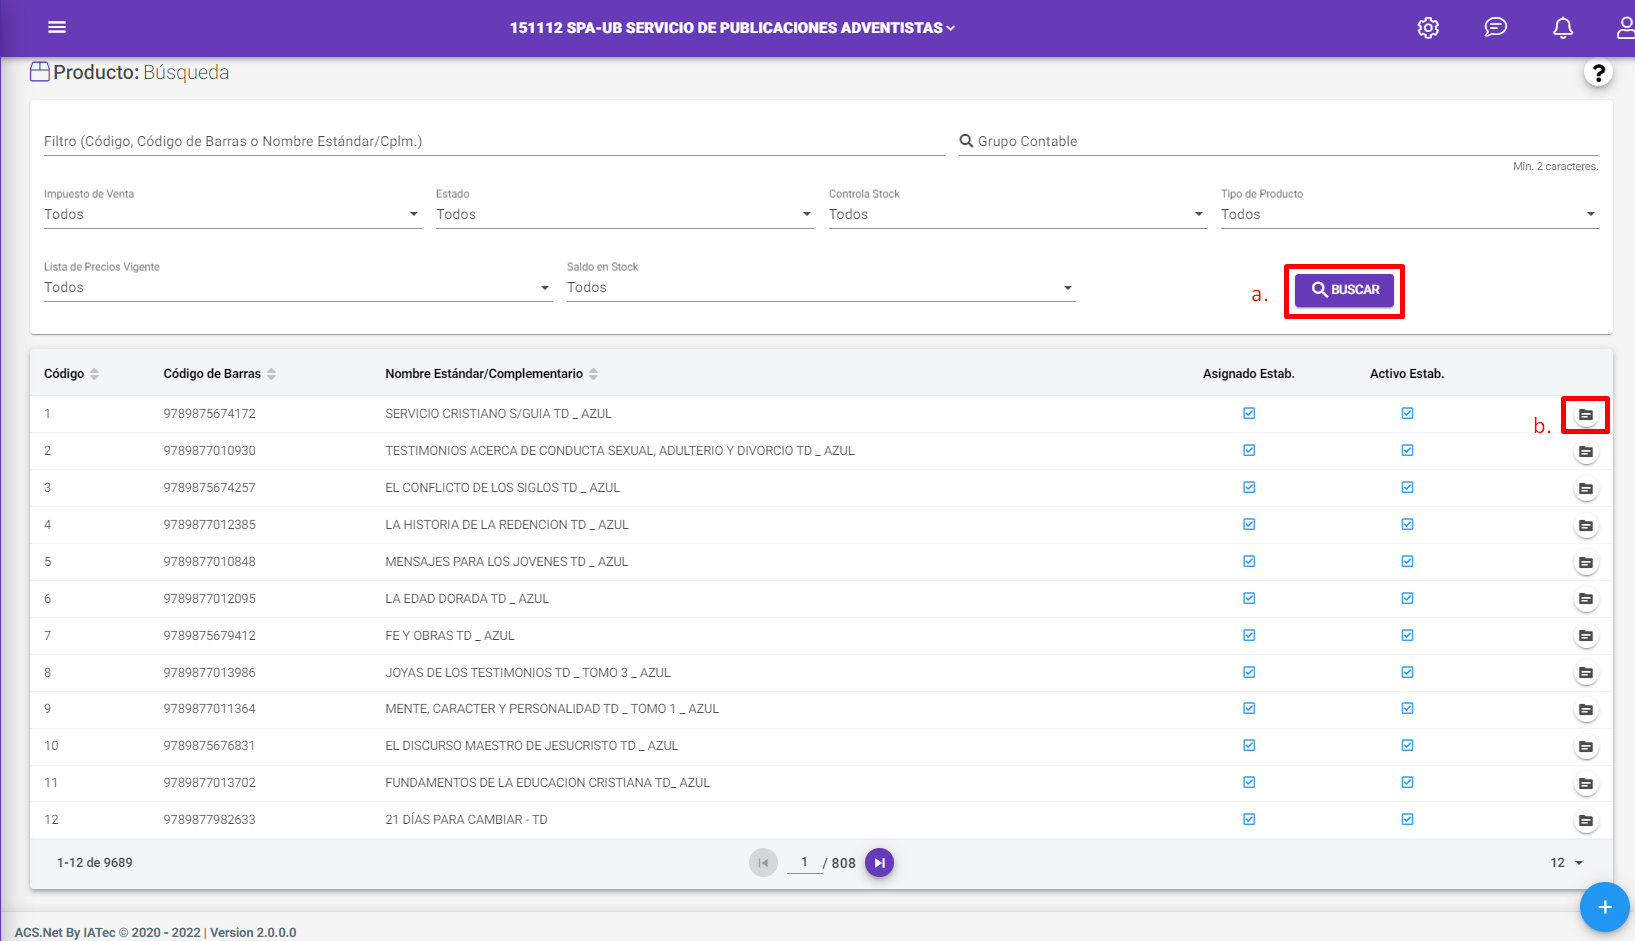Open details icon for EL CONFLICTO DE LOS SIGLOS
Viewport: 1635px width, 941px height.
coord(1586,489)
